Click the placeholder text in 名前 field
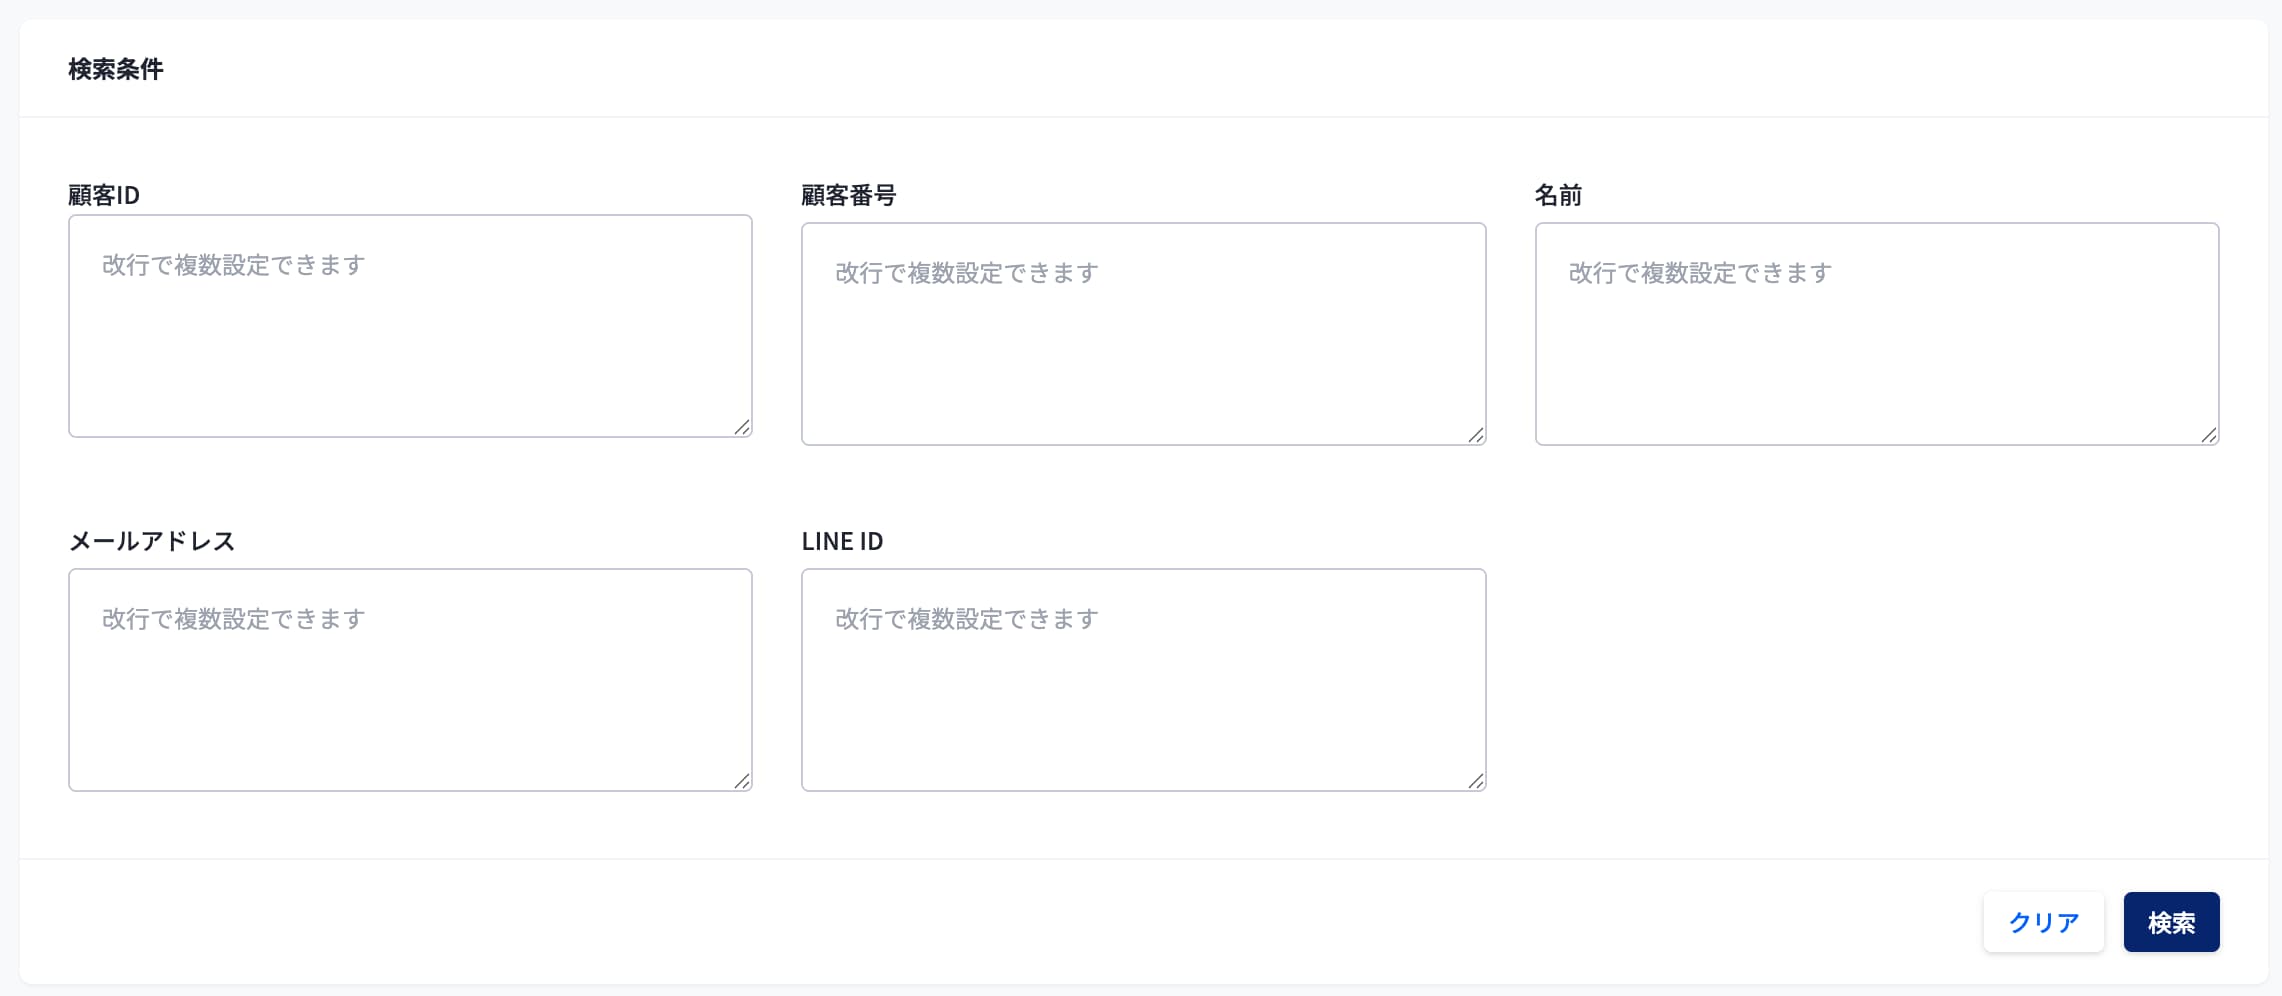Viewport: 2282px width, 996px height. pyautogui.click(x=1699, y=273)
